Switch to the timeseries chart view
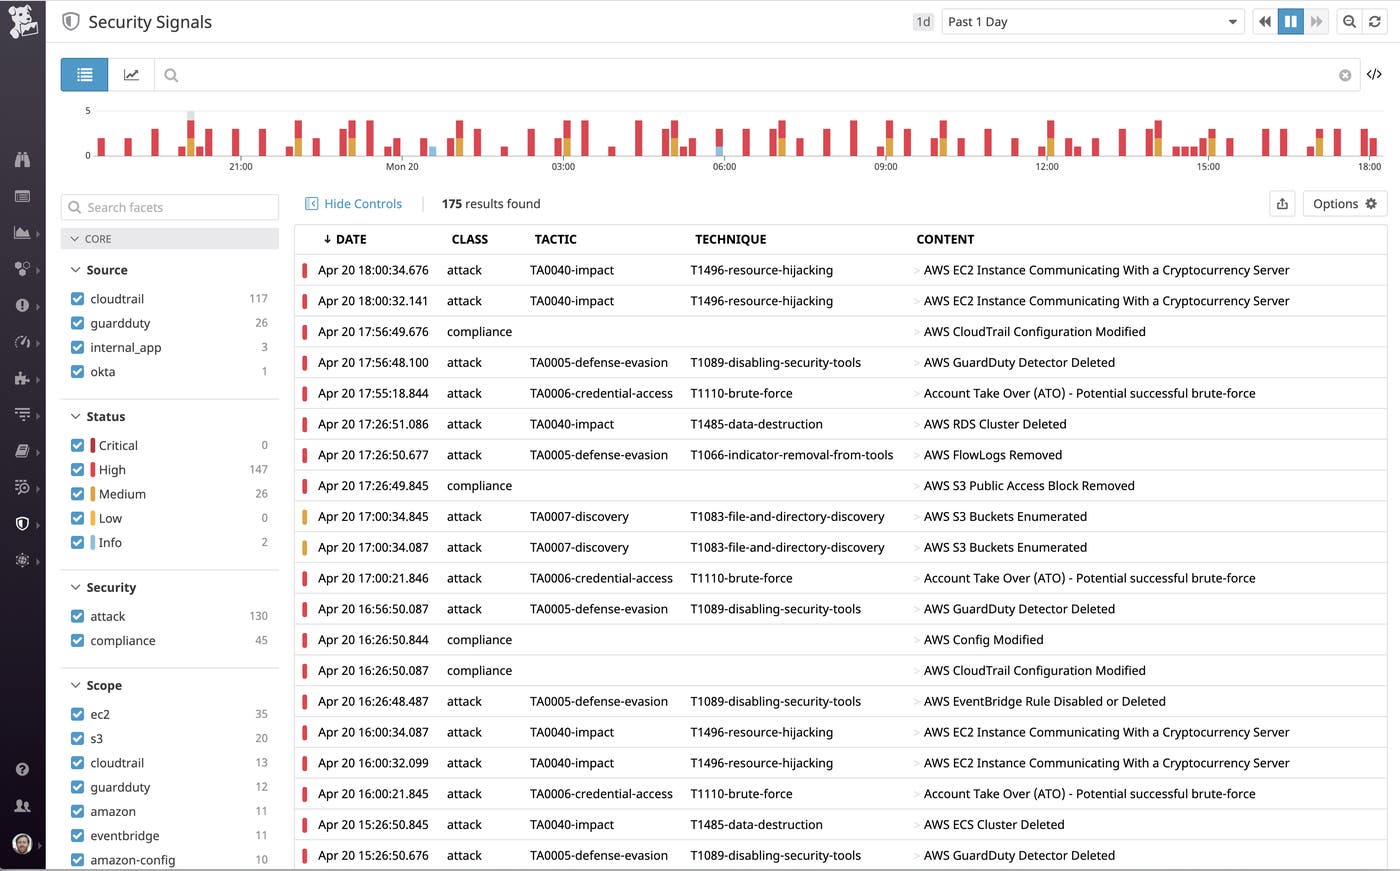Viewport: 1400px width, 871px height. tap(131, 75)
